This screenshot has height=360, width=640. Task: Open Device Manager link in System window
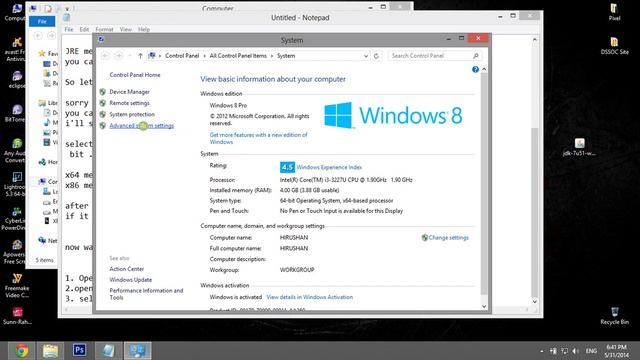(129, 92)
